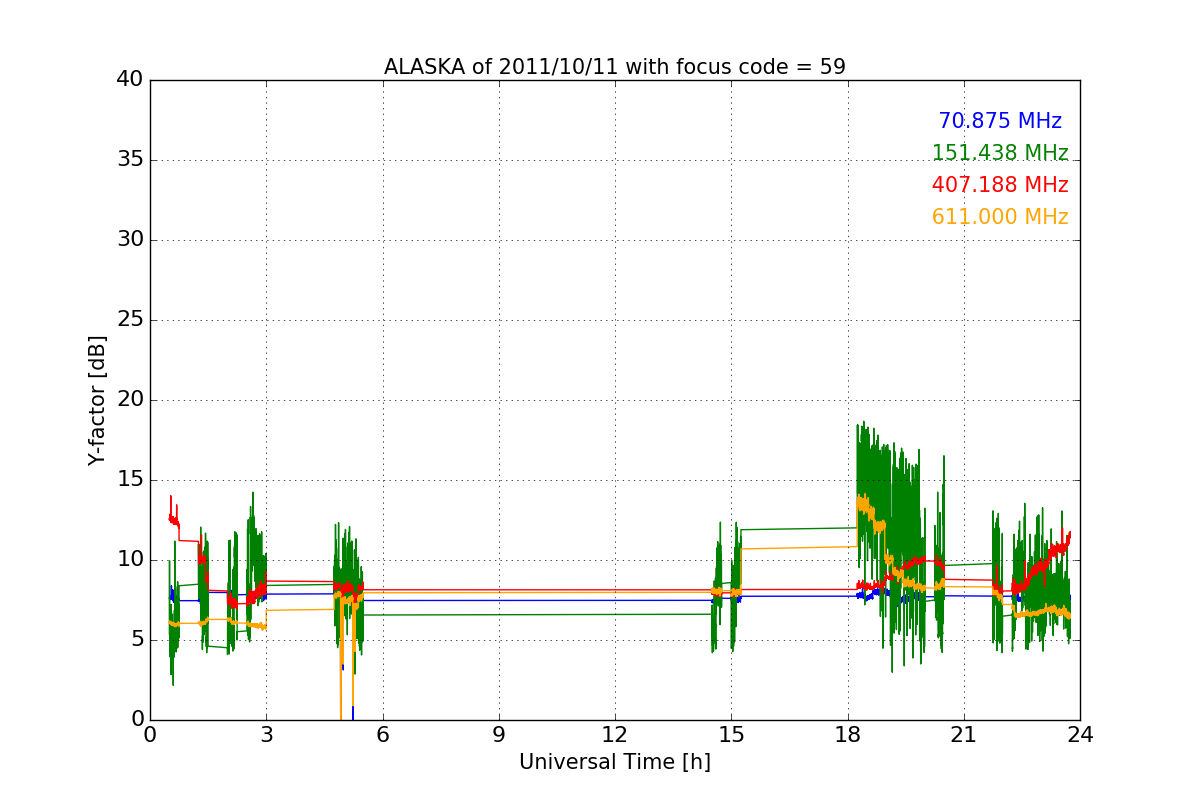1200x800 pixels.
Task: Click x-axis tick label 15
Action: click(x=731, y=735)
